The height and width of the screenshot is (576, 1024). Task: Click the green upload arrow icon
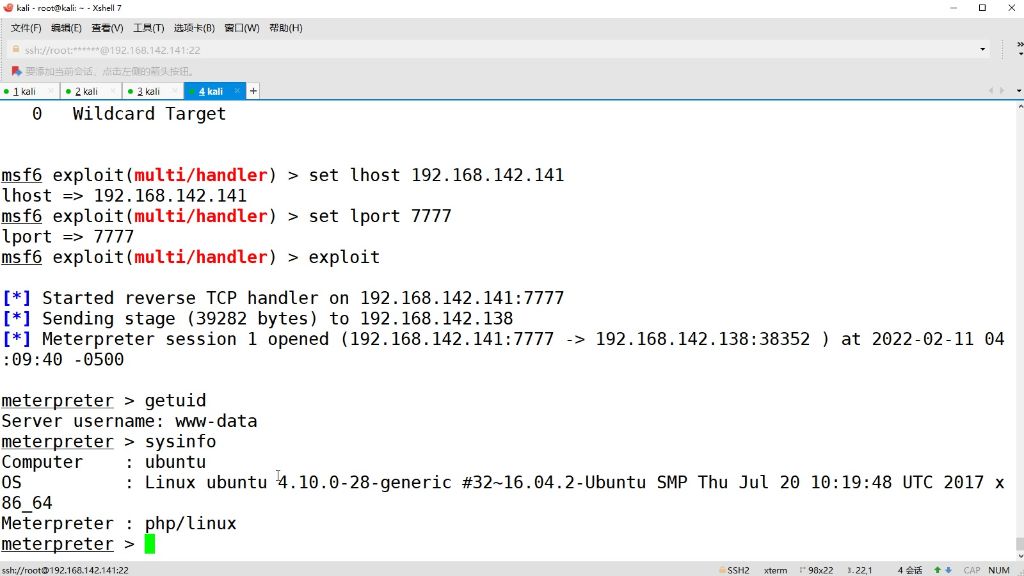938,570
